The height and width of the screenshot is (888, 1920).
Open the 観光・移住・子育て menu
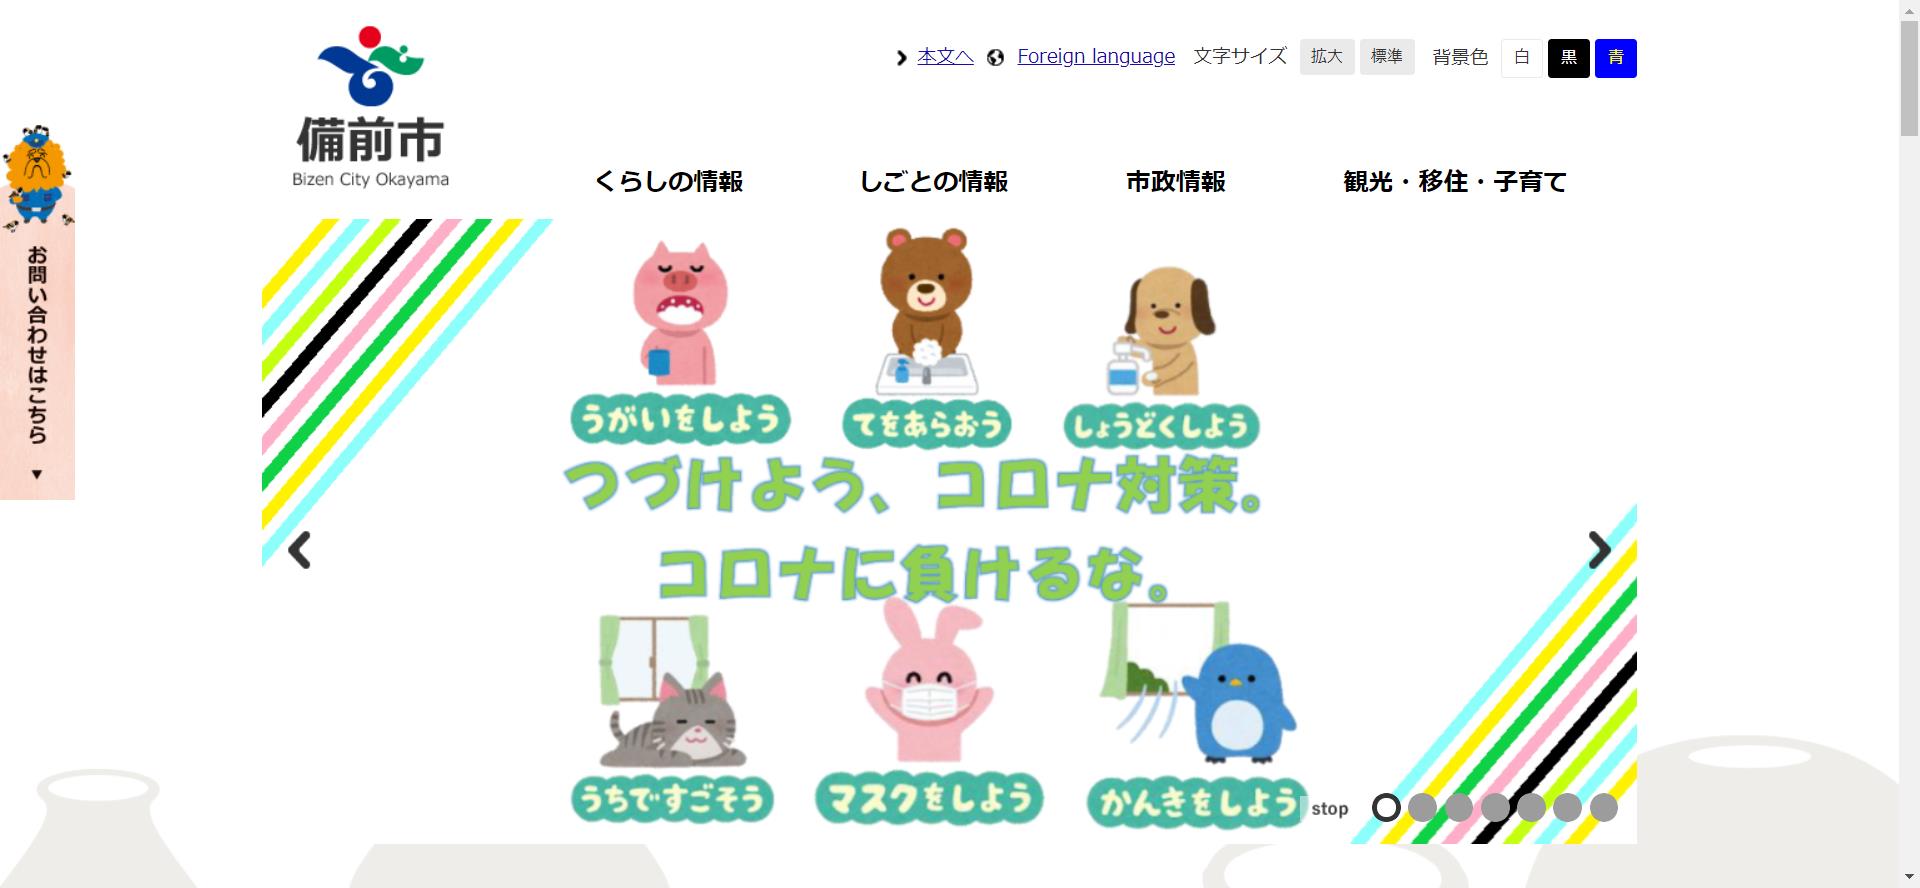click(x=1455, y=182)
